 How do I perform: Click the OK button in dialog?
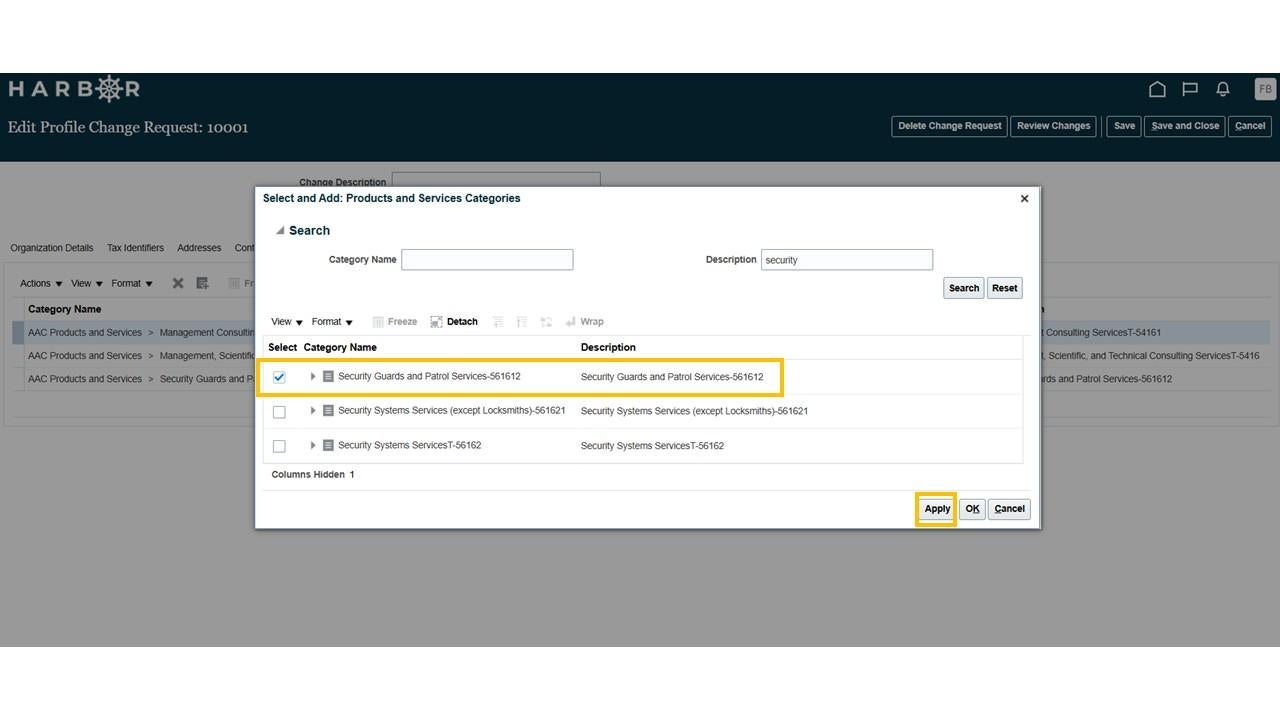[972, 509]
